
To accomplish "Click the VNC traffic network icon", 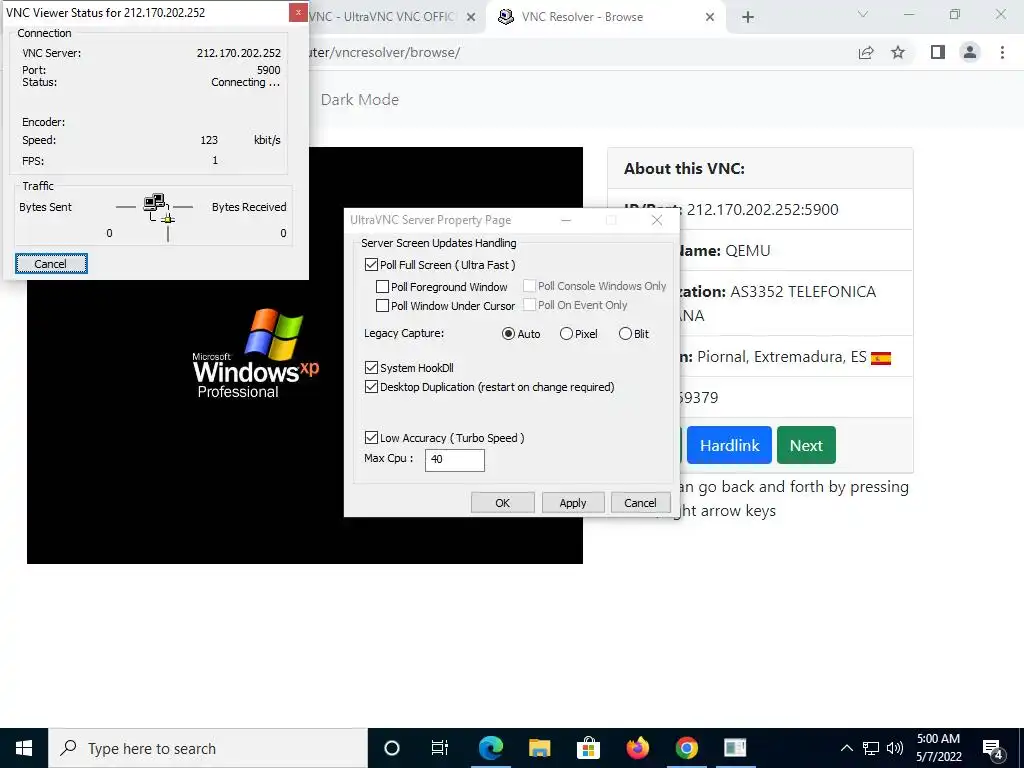I will (x=157, y=208).
